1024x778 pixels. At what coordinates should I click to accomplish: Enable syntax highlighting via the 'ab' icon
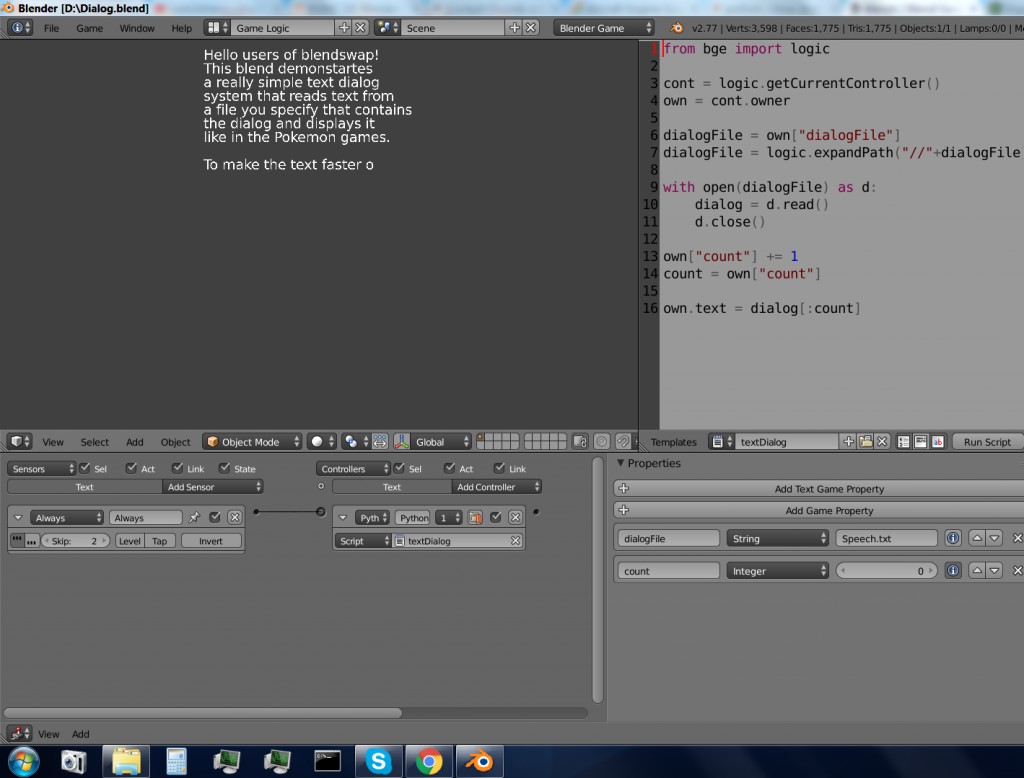tap(937, 441)
